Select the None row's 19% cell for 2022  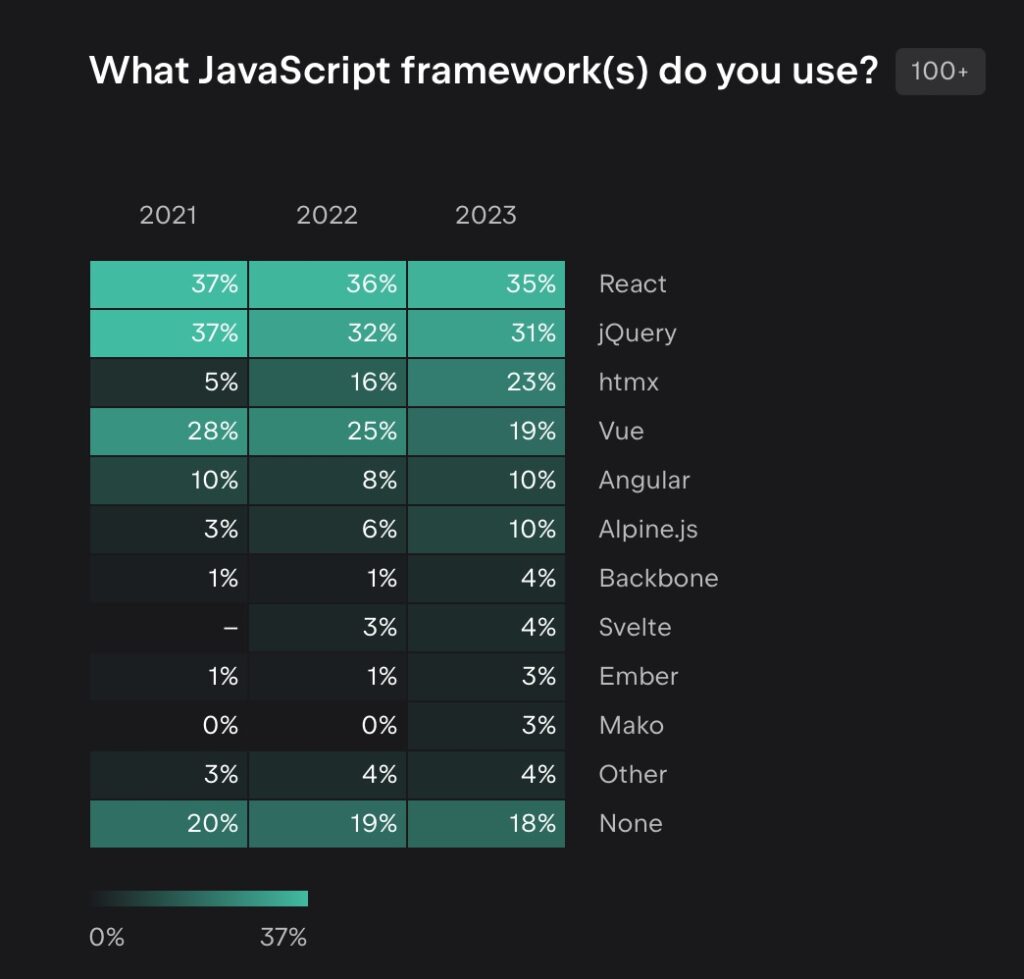click(x=327, y=824)
